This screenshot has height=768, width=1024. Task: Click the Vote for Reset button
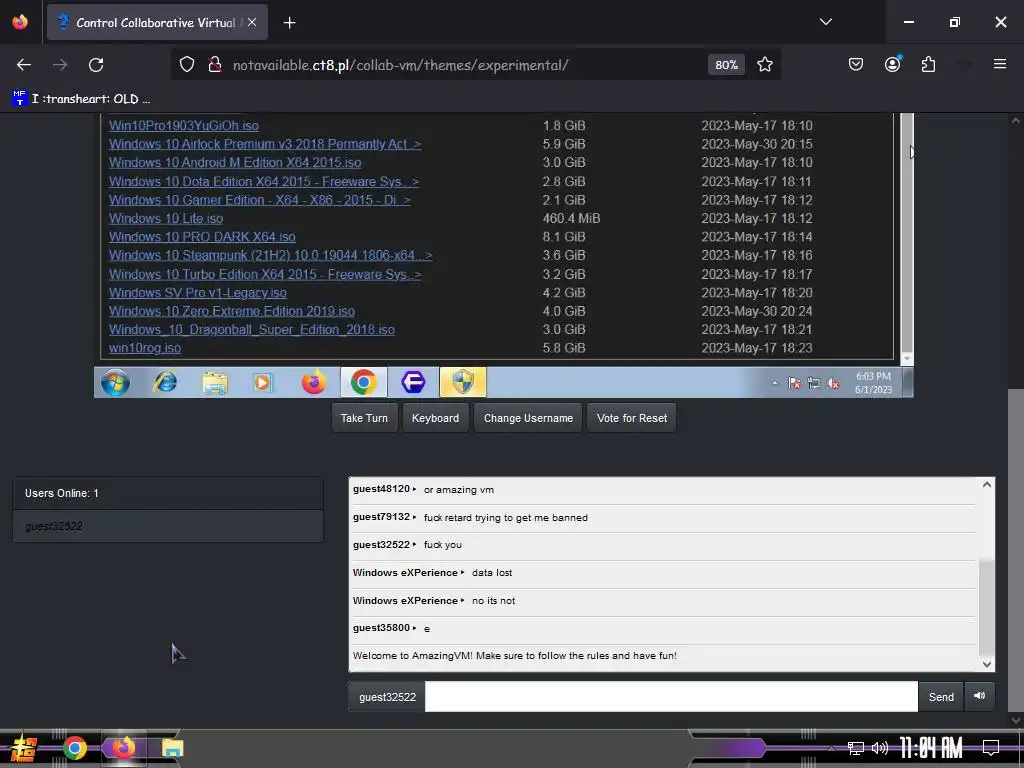(632, 418)
